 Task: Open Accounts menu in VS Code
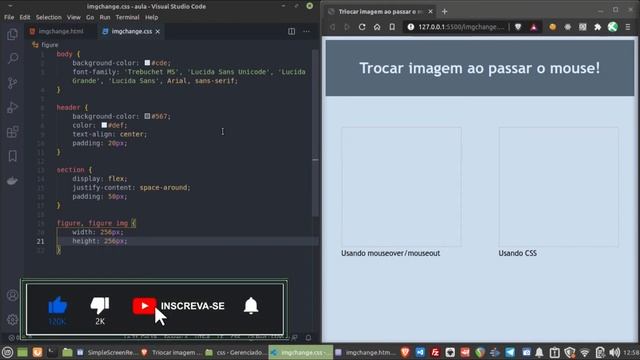click(x=13, y=295)
